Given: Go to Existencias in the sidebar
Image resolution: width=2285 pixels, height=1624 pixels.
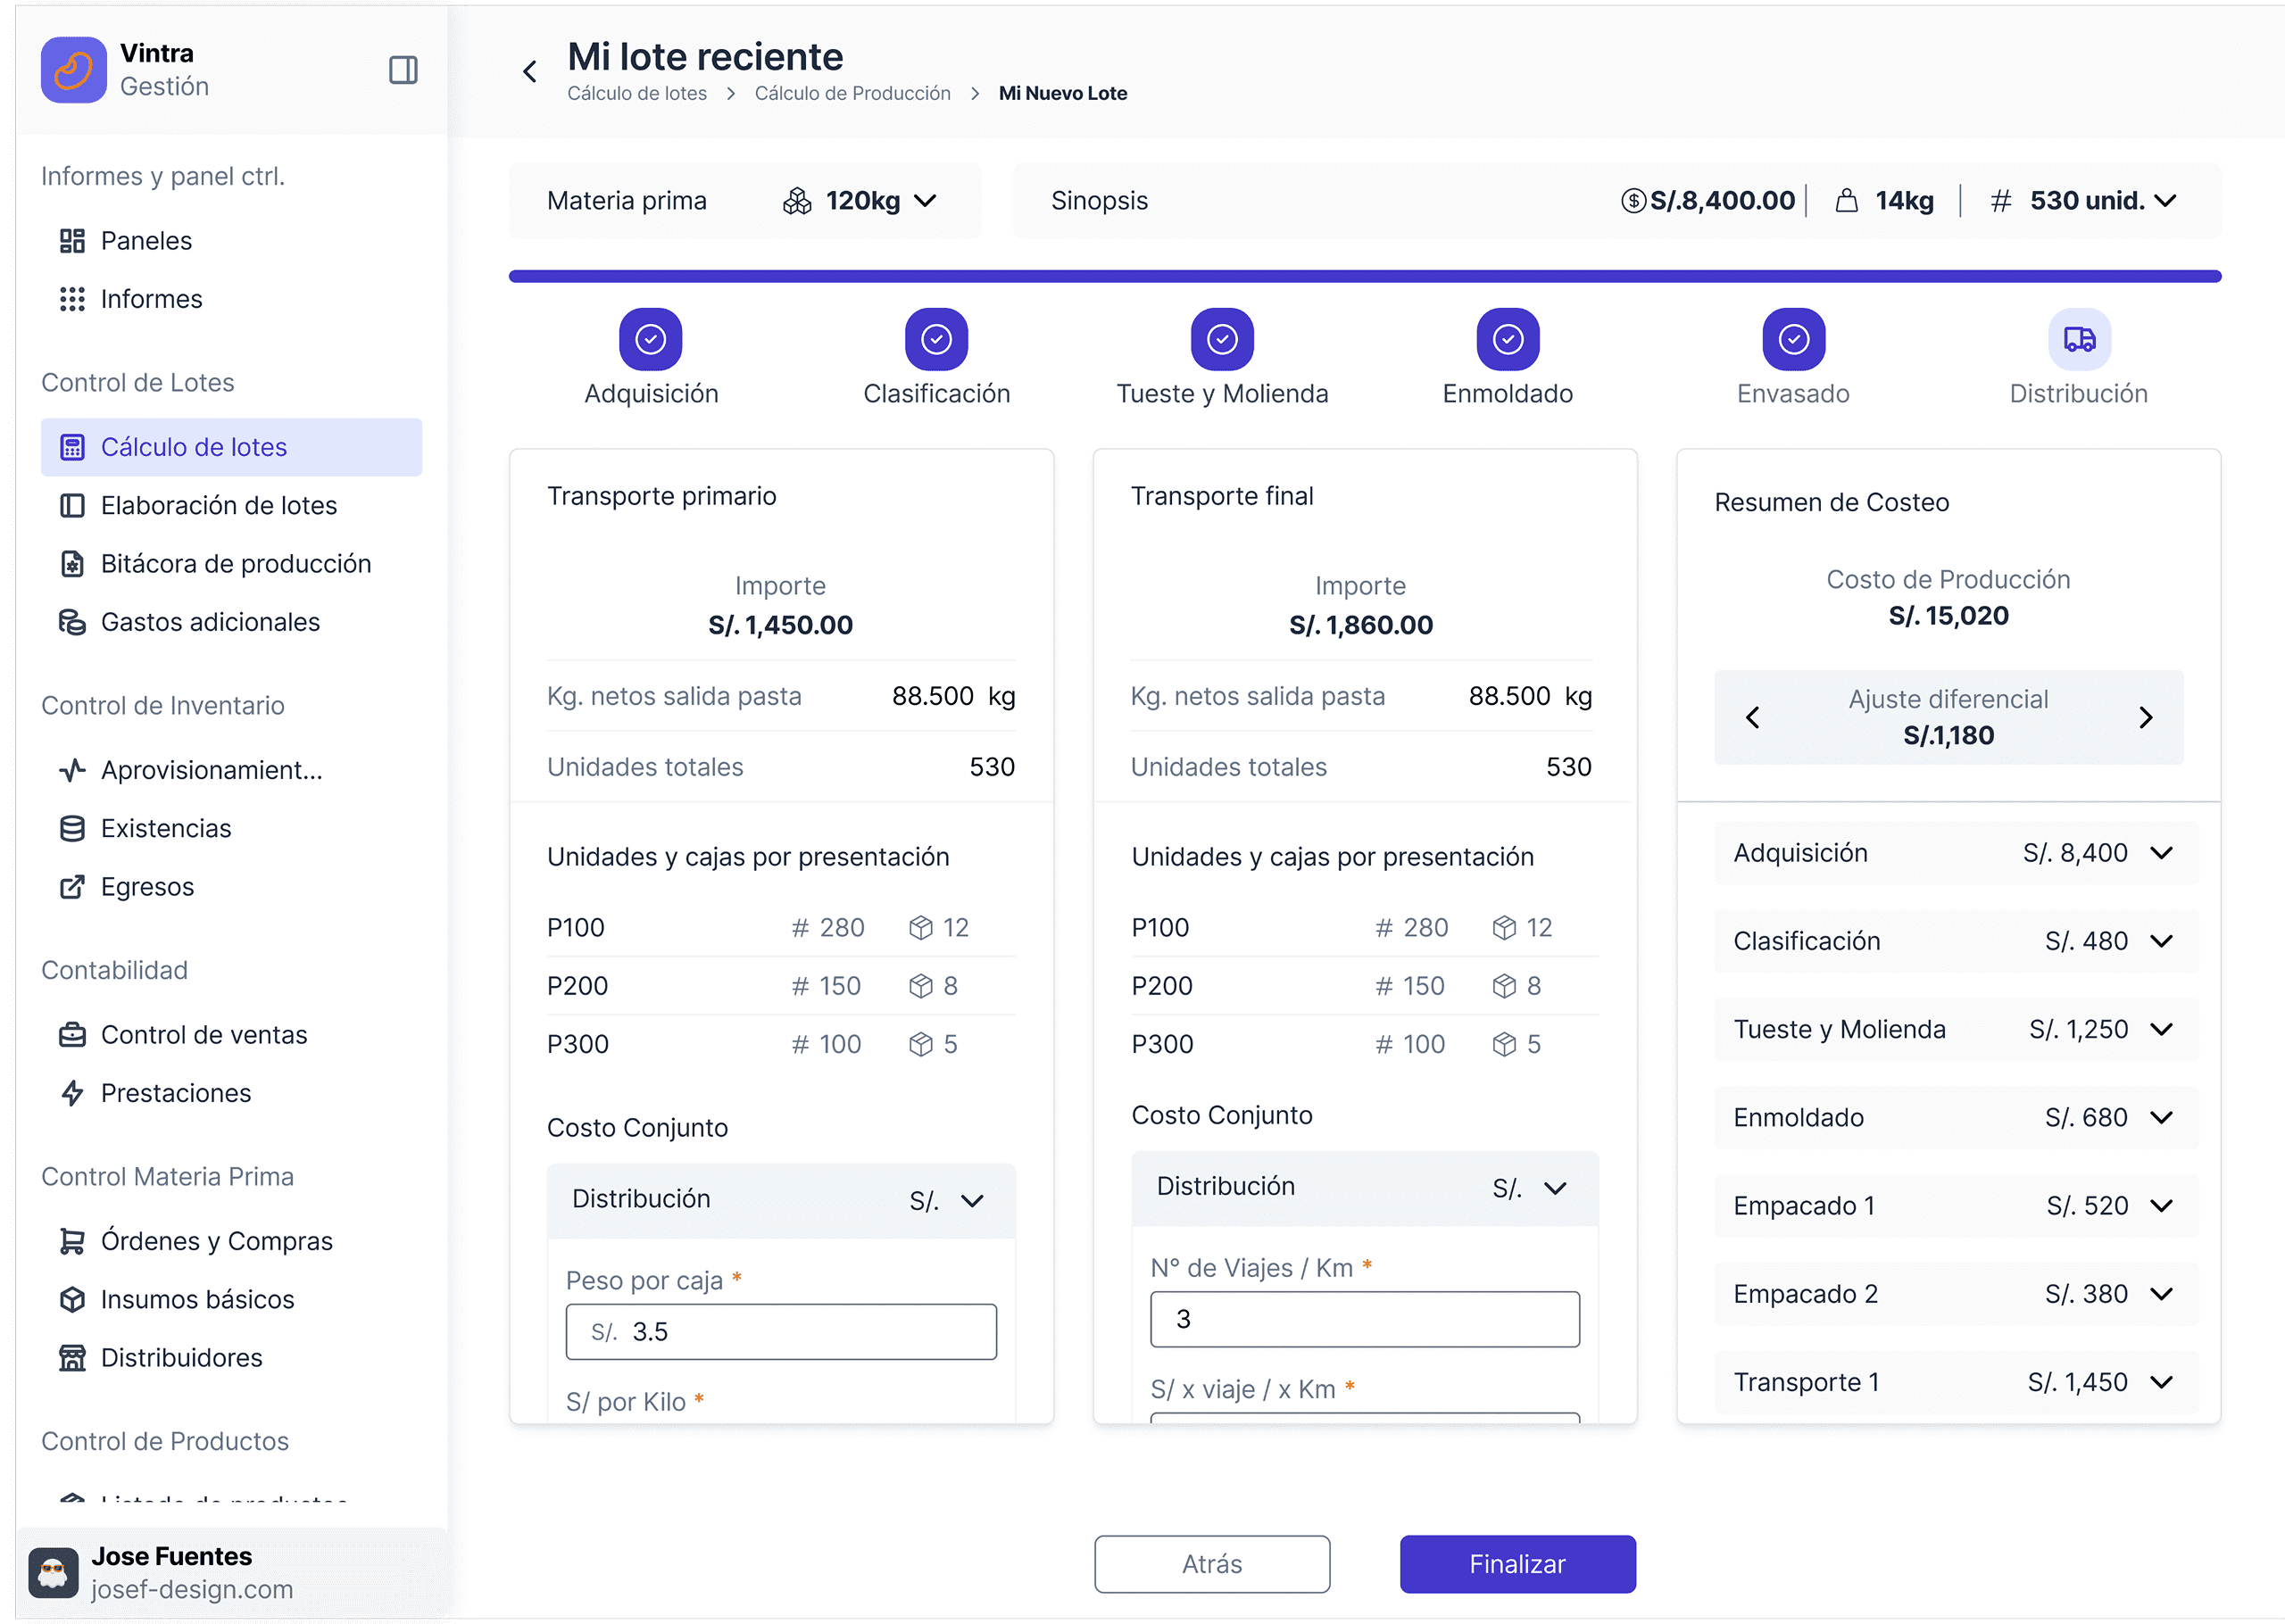Looking at the screenshot, I should (x=231, y=828).
